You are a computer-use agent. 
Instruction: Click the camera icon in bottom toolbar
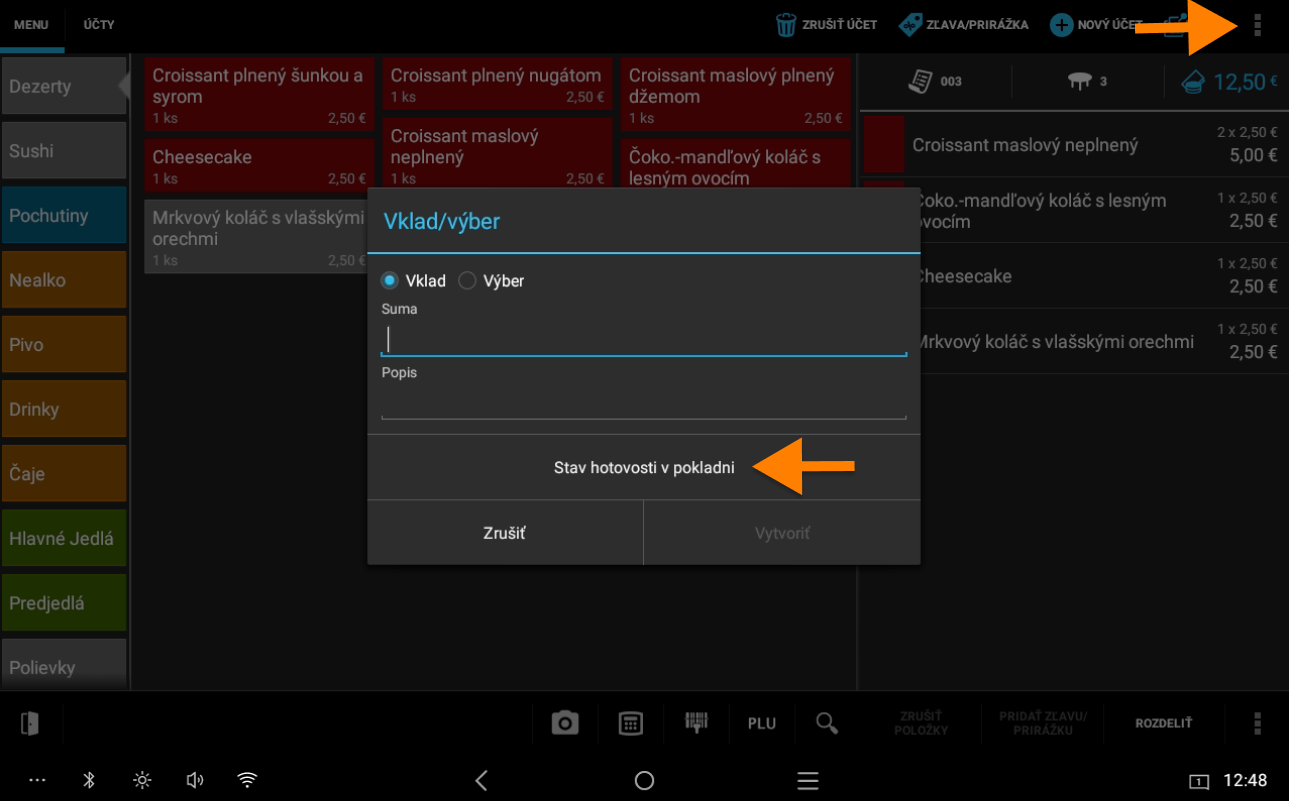click(x=565, y=723)
